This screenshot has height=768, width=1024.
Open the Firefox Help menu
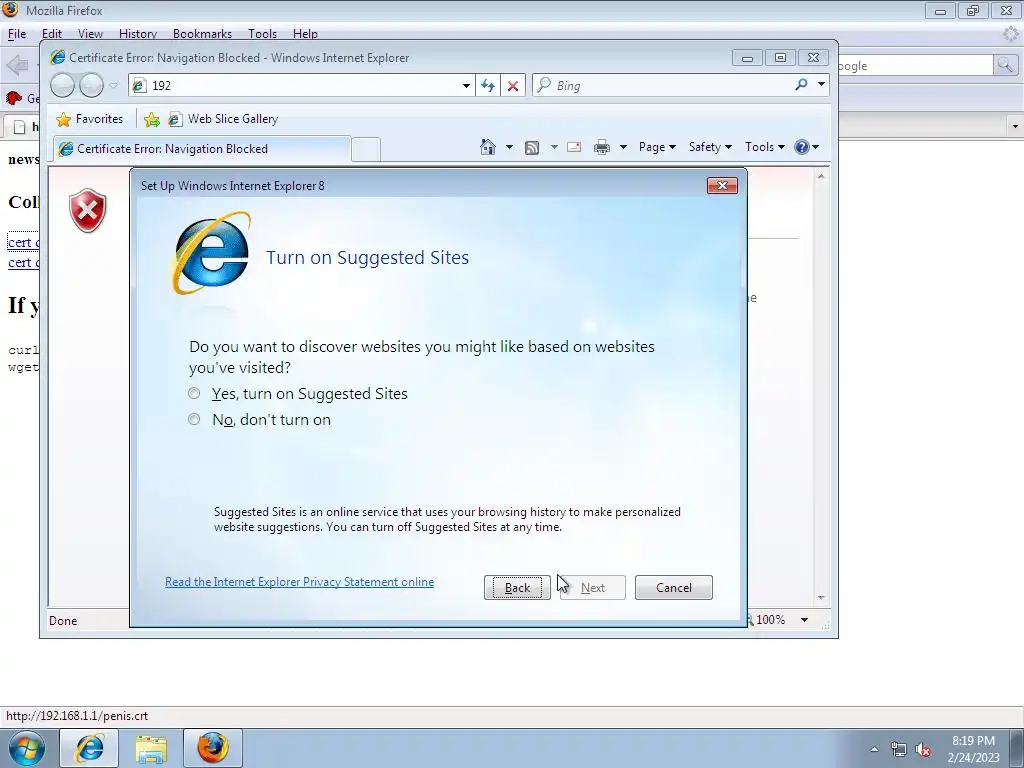(305, 34)
